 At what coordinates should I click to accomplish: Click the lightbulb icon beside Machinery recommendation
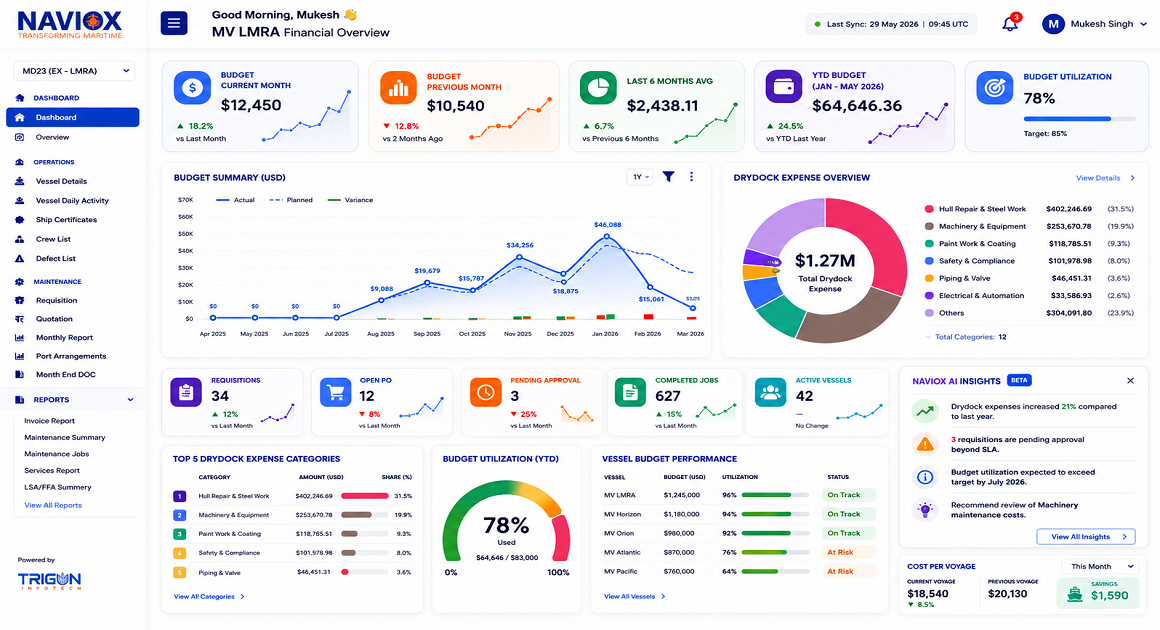click(925, 509)
